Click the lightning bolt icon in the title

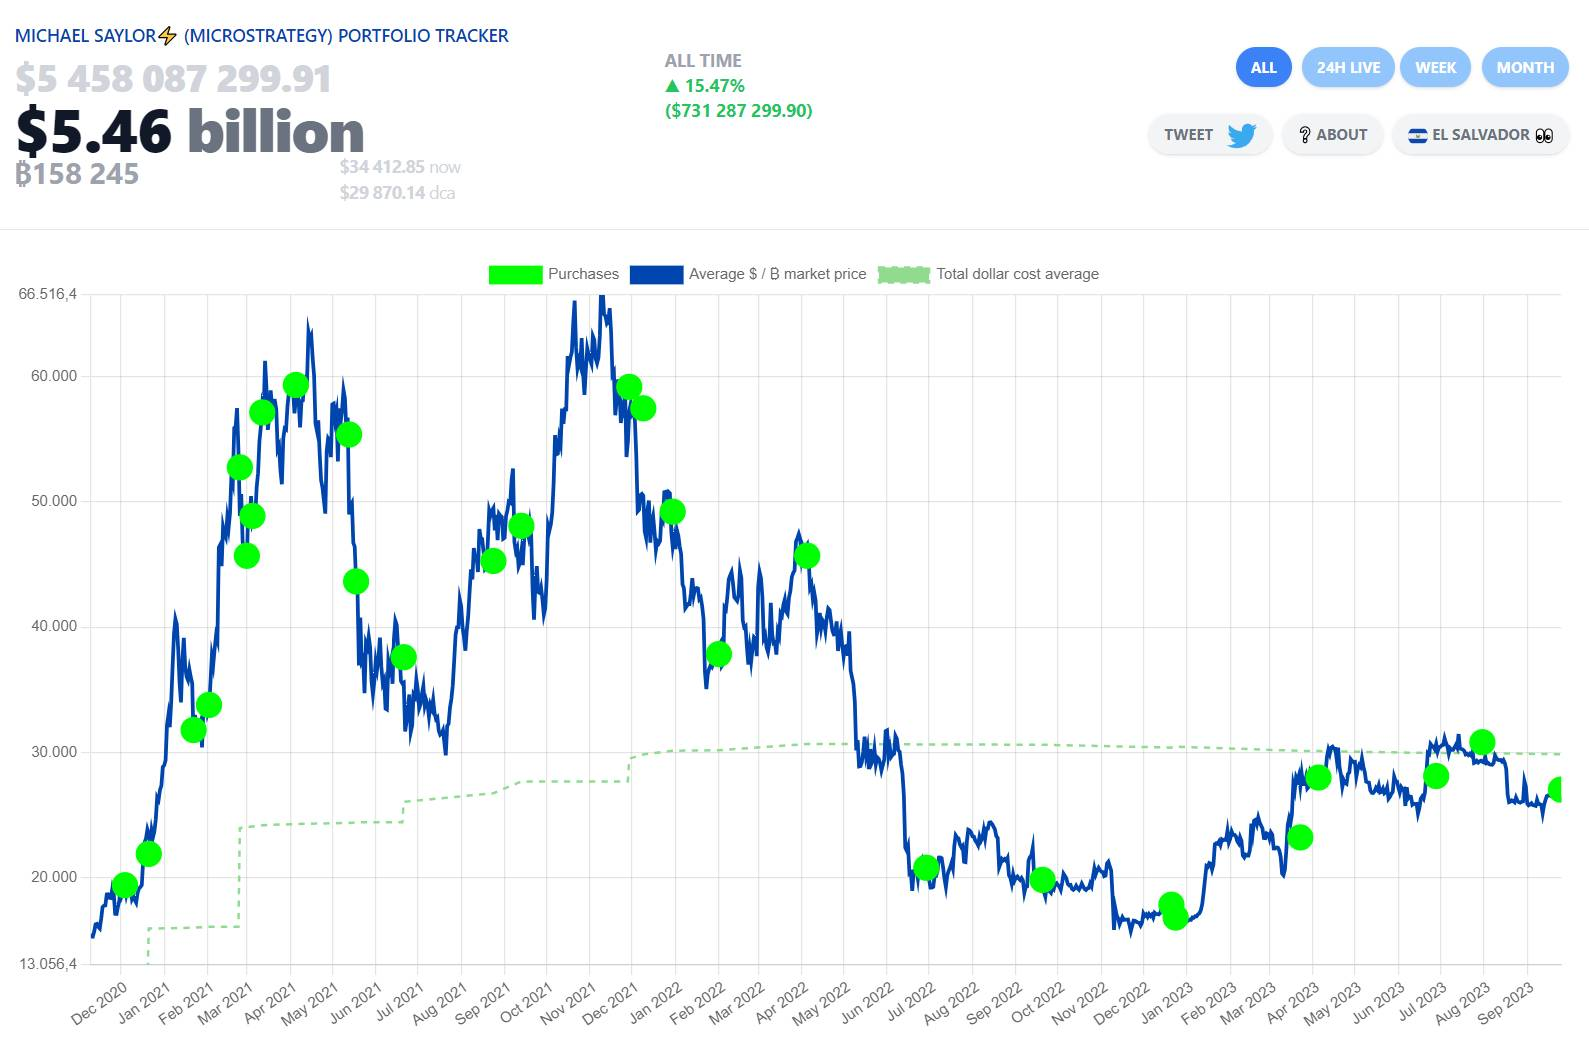point(167,36)
